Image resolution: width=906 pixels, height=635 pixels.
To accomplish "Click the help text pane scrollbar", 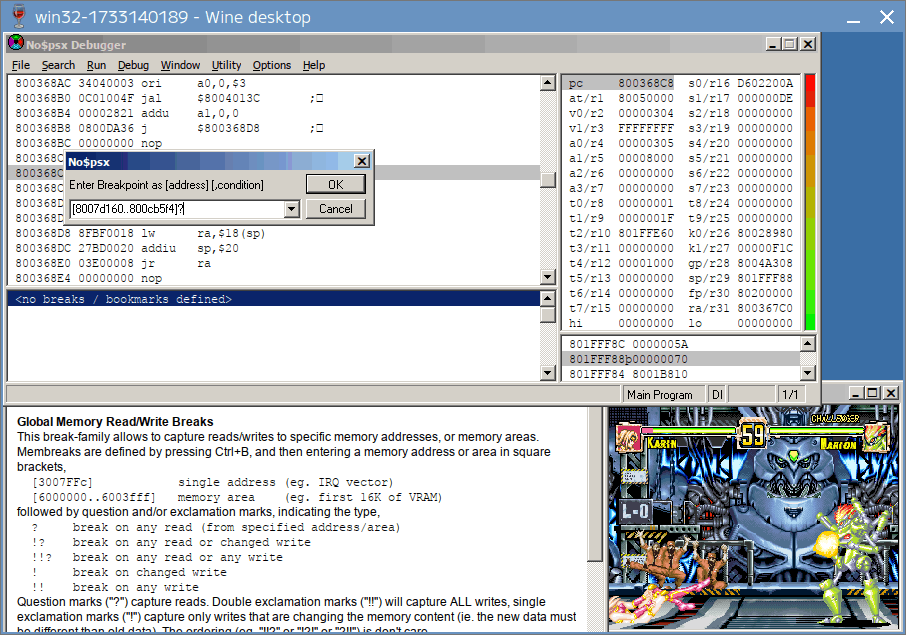I will click(595, 484).
